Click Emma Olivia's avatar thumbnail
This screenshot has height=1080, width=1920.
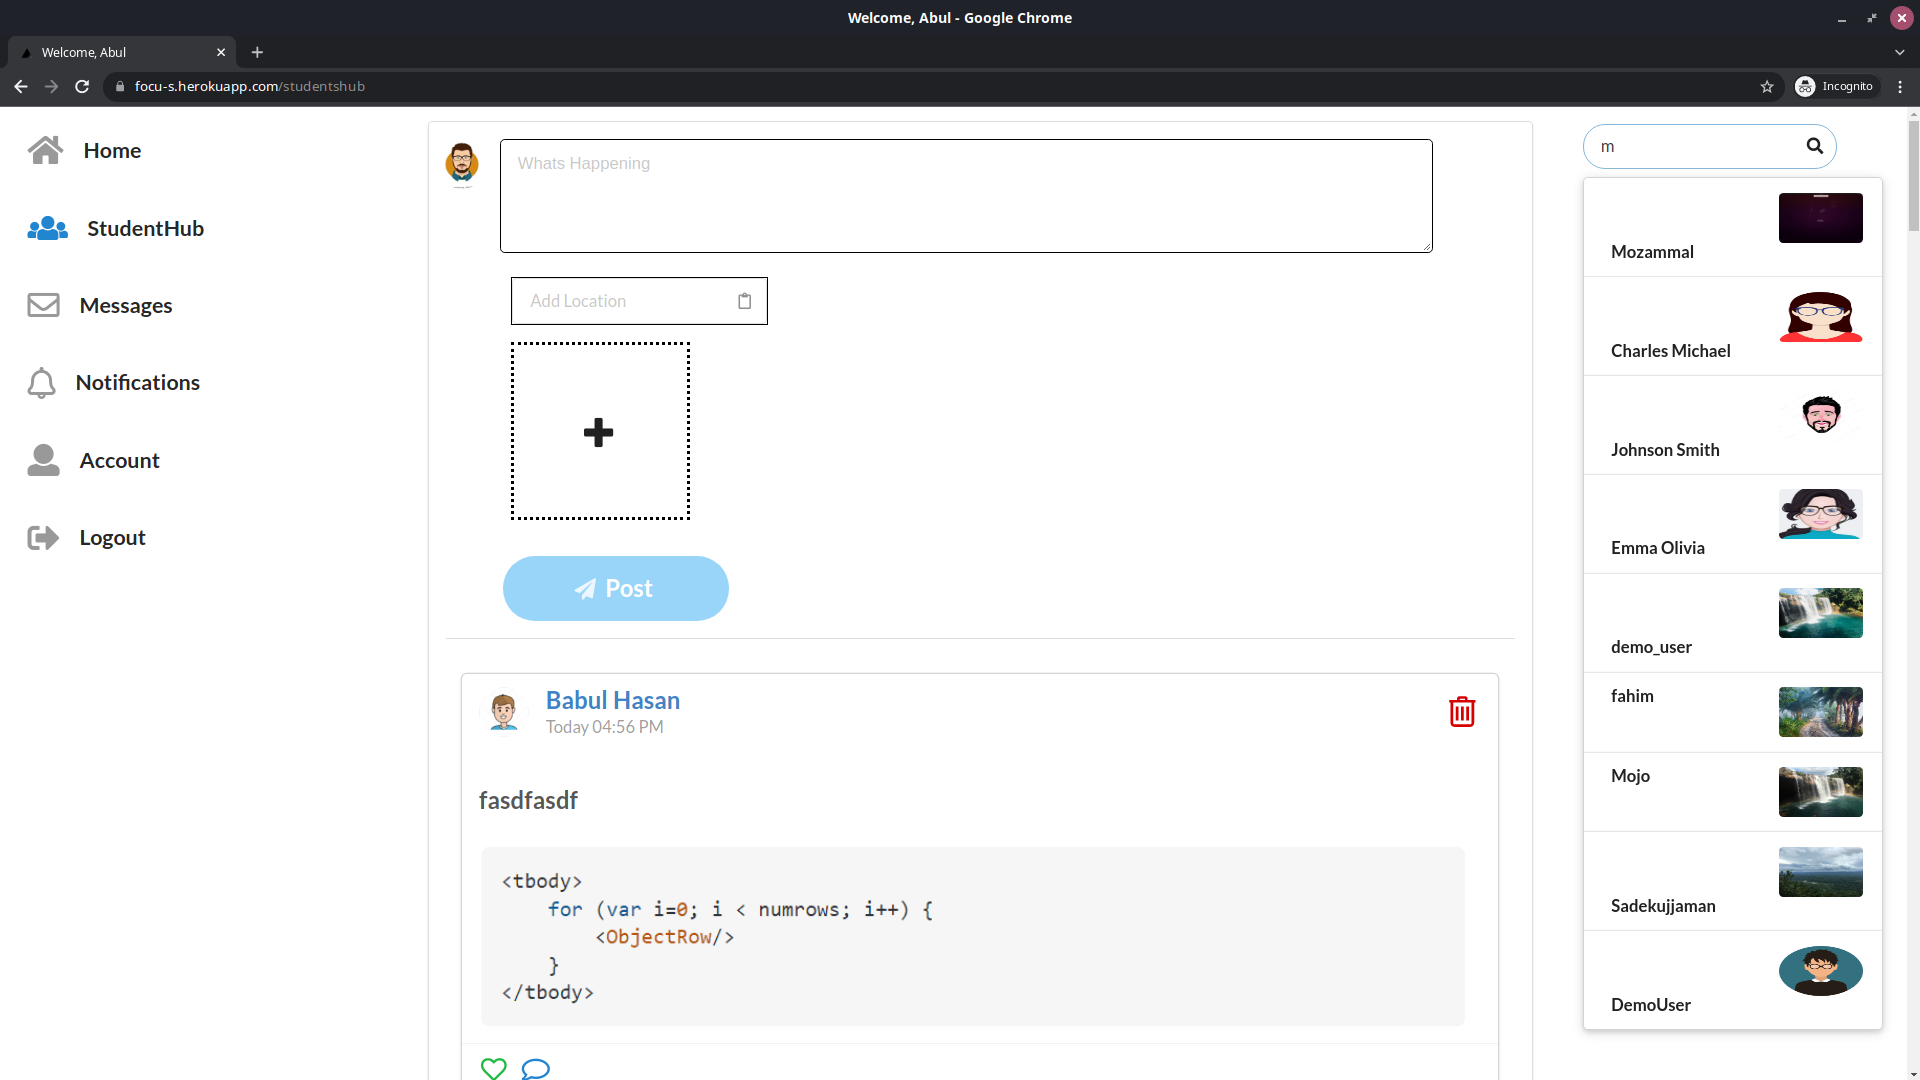[1820, 514]
